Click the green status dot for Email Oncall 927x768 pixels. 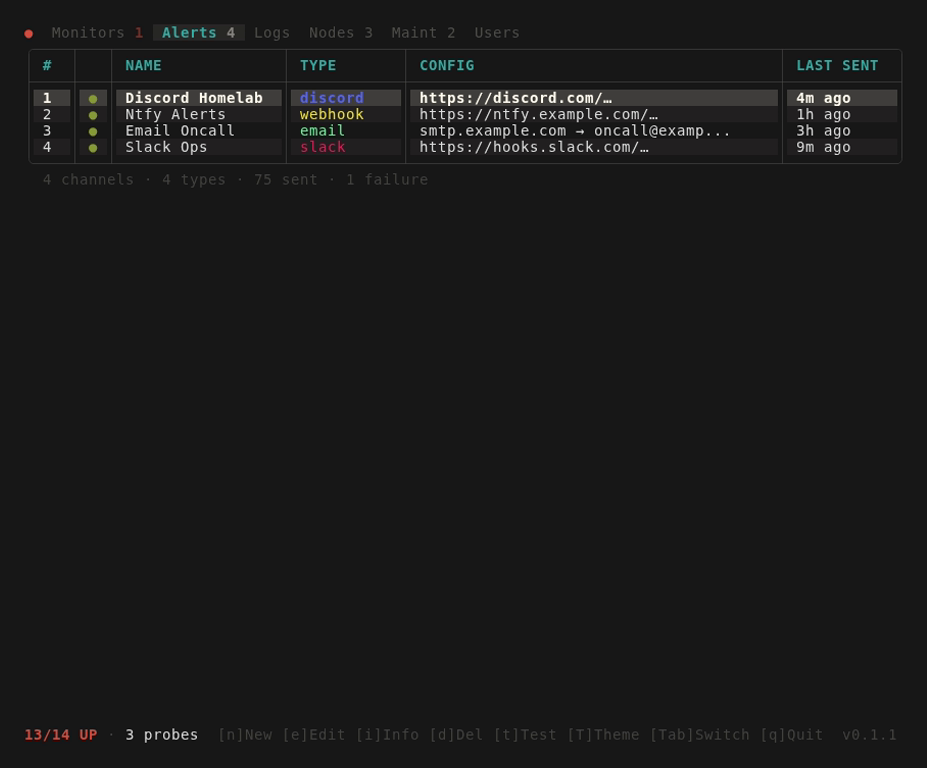point(93,132)
